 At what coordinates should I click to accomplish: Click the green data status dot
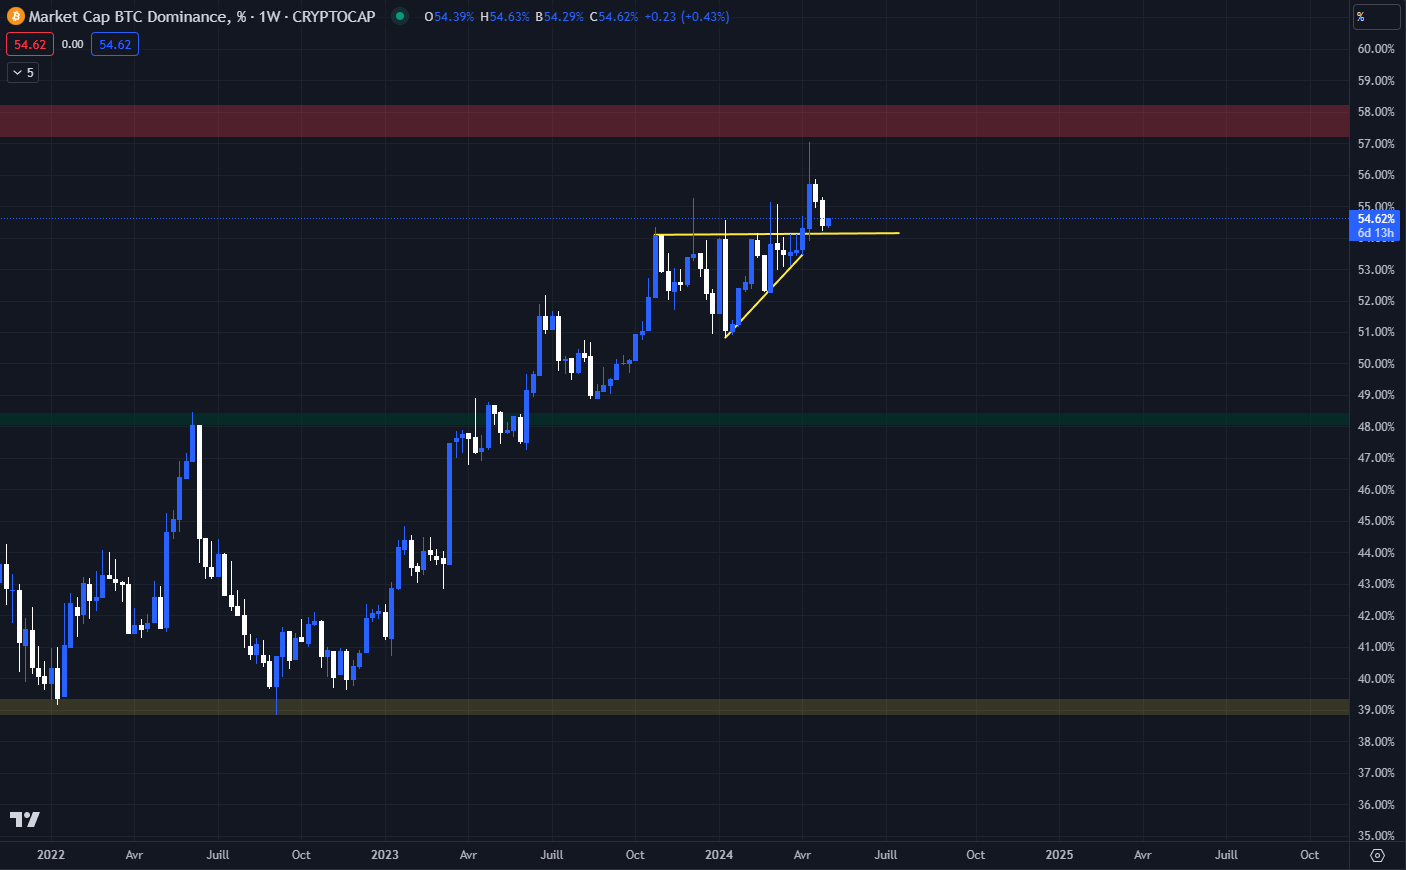[x=400, y=17]
